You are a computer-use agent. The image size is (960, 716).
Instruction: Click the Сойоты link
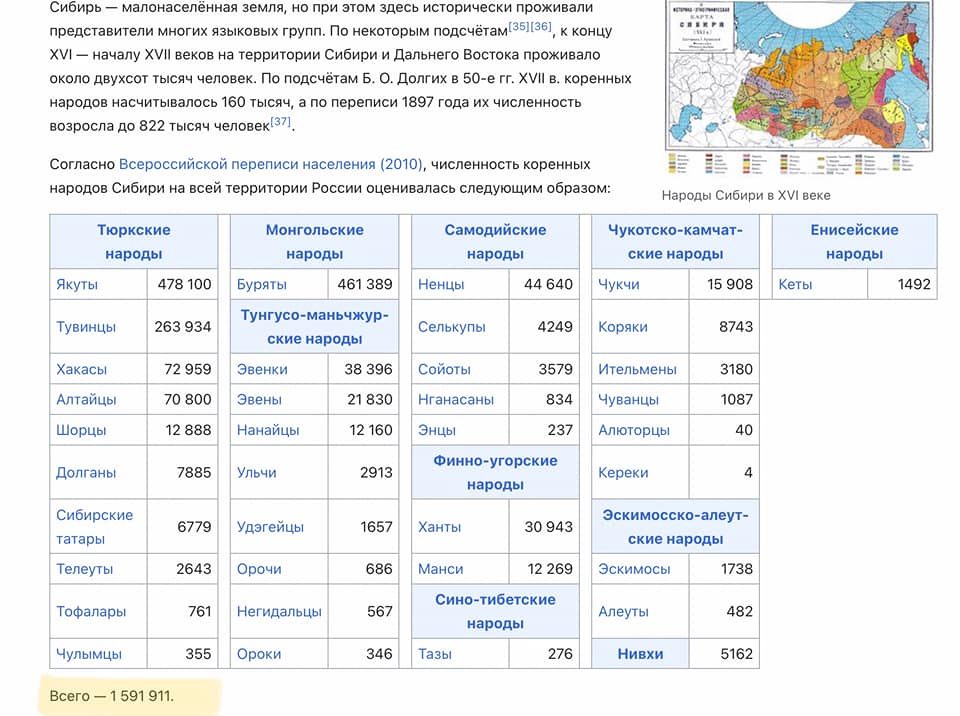point(444,369)
